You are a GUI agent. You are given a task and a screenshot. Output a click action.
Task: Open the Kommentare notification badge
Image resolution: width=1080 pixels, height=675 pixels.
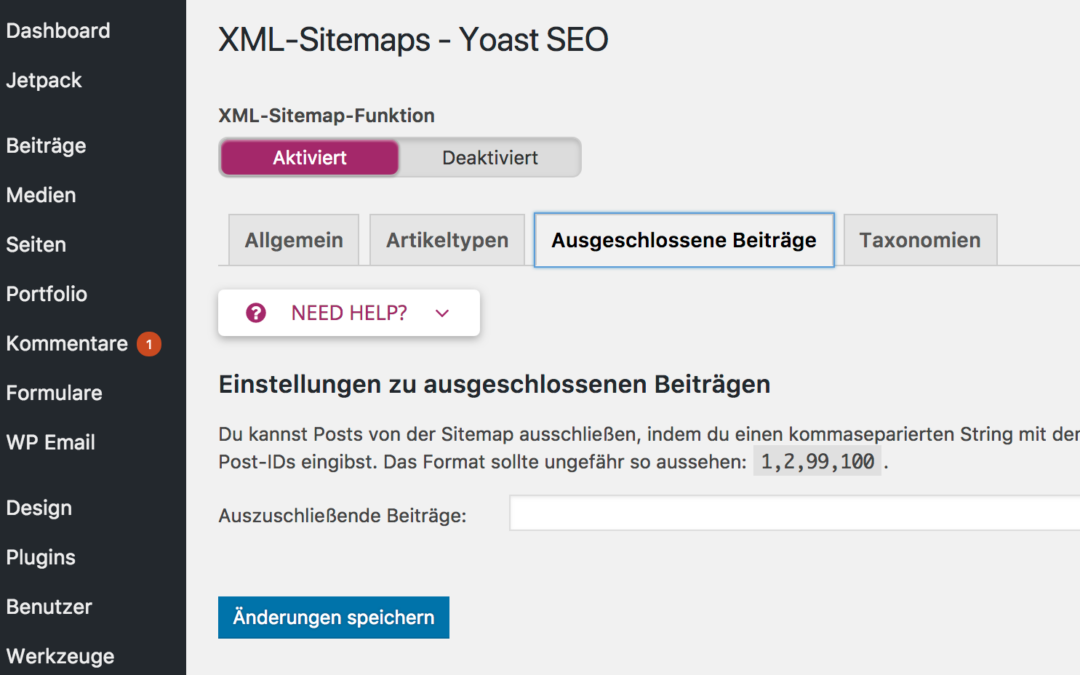[149, 344]
